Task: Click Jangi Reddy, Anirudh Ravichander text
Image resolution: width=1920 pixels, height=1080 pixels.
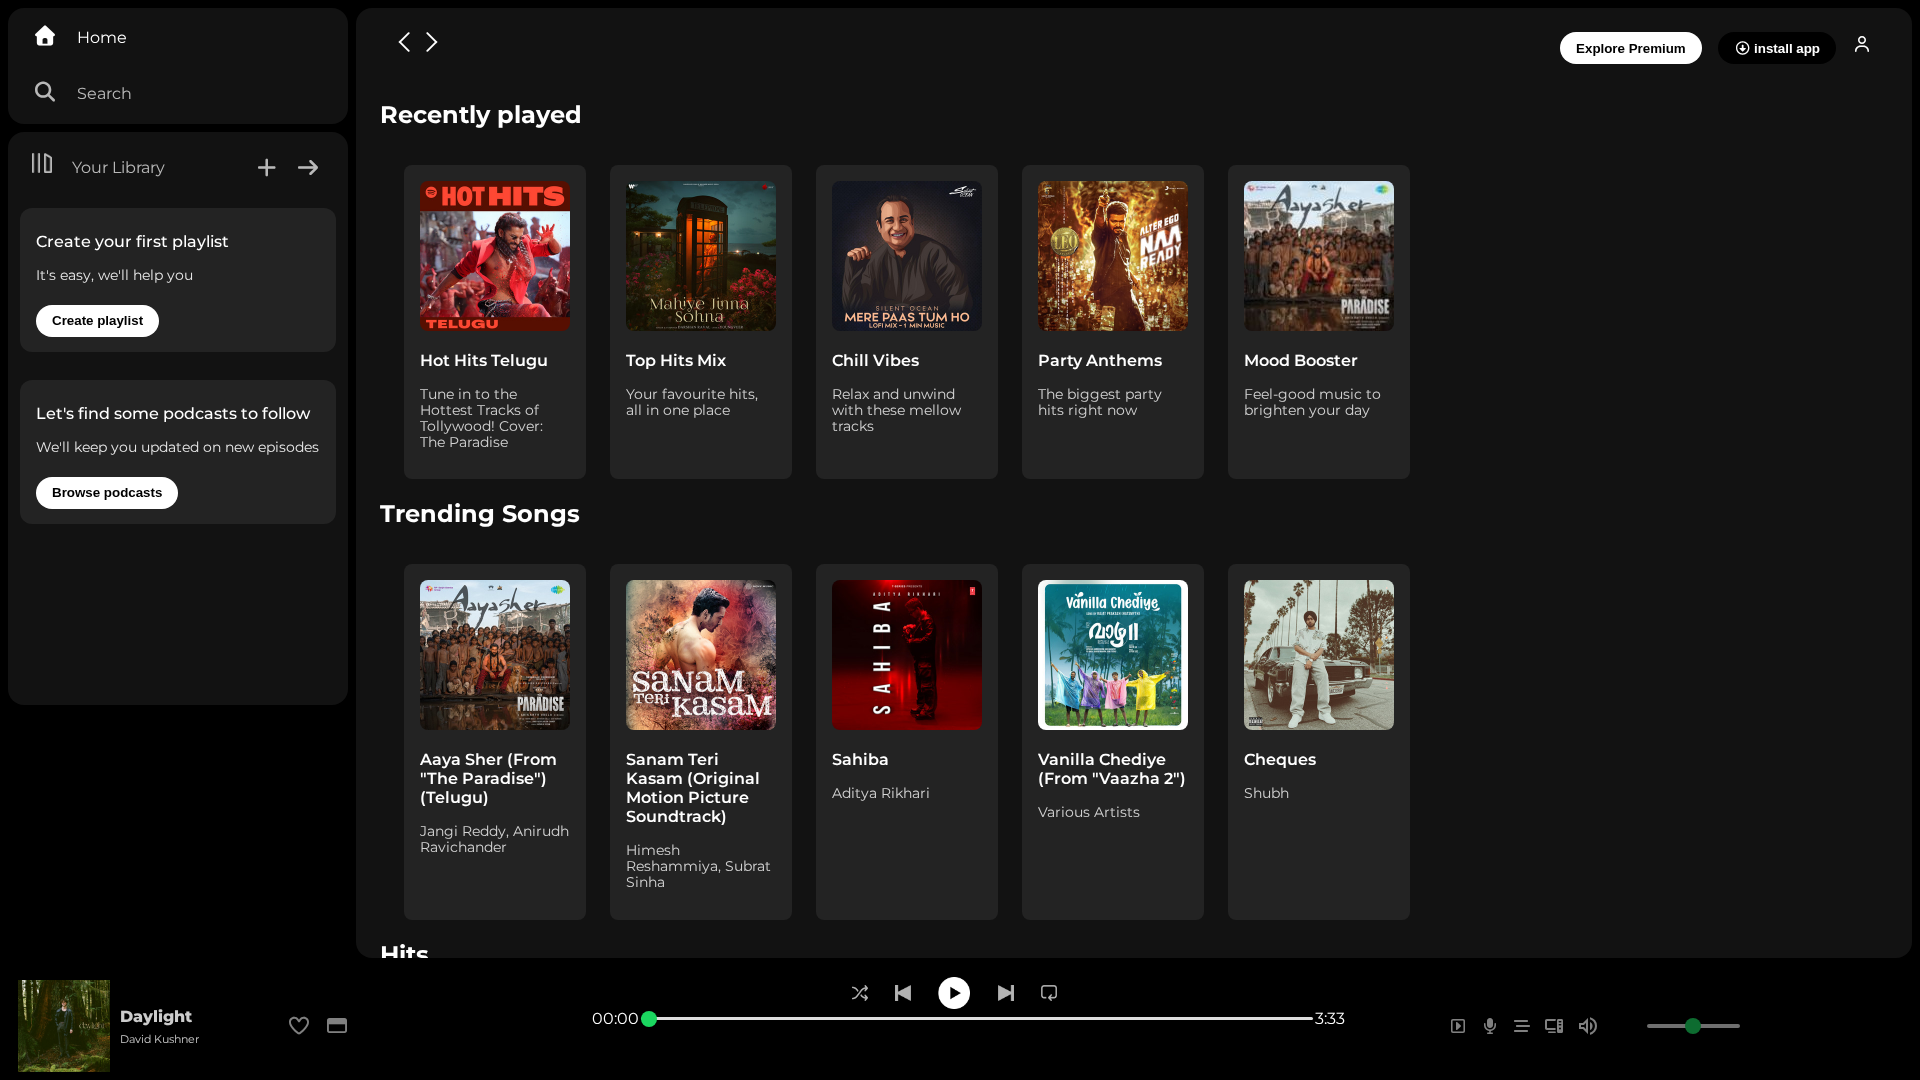Action: pos(494,840)
